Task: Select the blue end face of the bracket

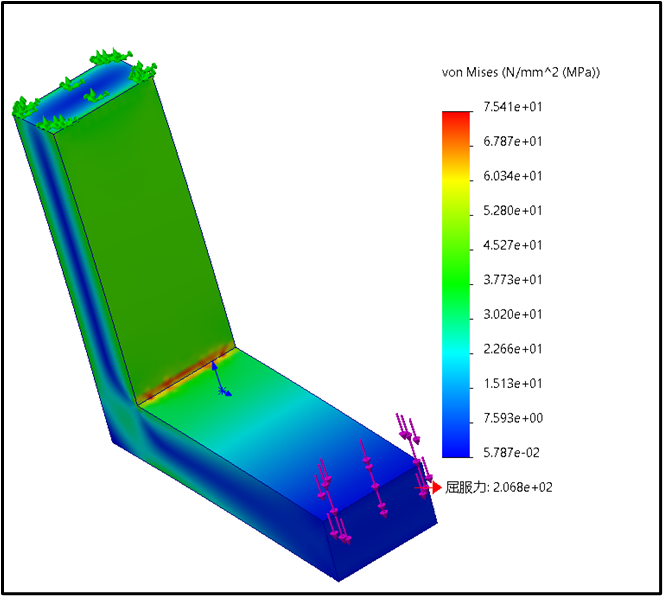Action: click(x=385, y=535)
